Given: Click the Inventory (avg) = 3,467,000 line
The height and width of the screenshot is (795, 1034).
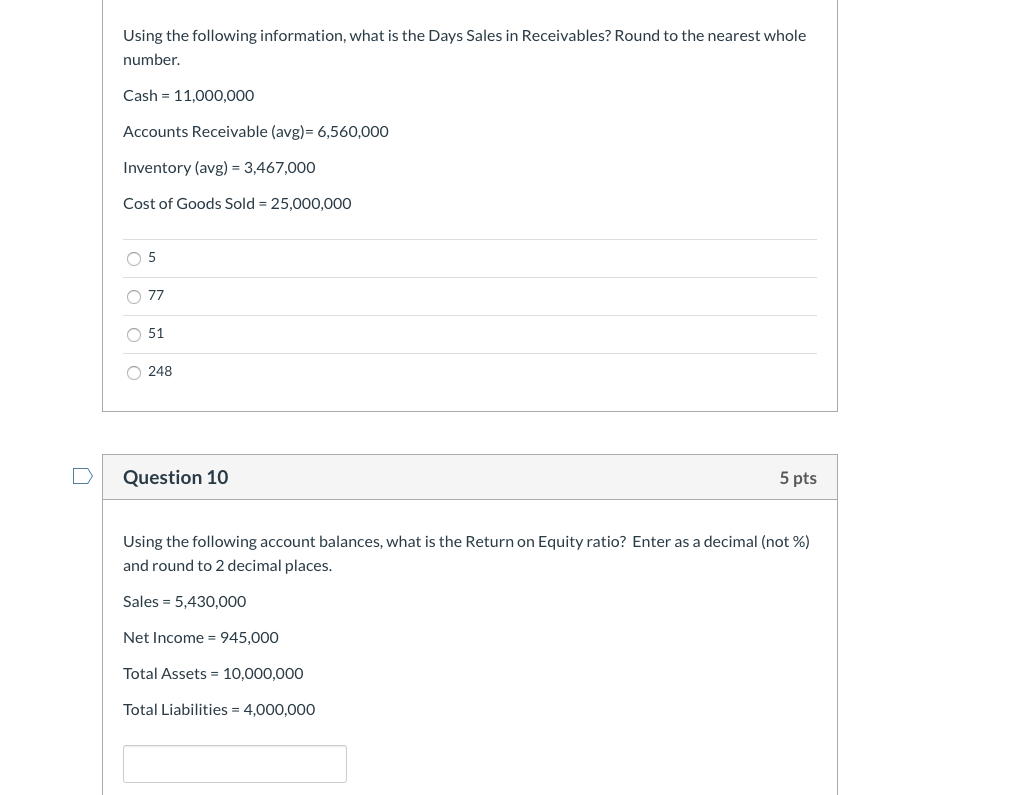Looking at the screenshot, I should [x=219, y=166].
